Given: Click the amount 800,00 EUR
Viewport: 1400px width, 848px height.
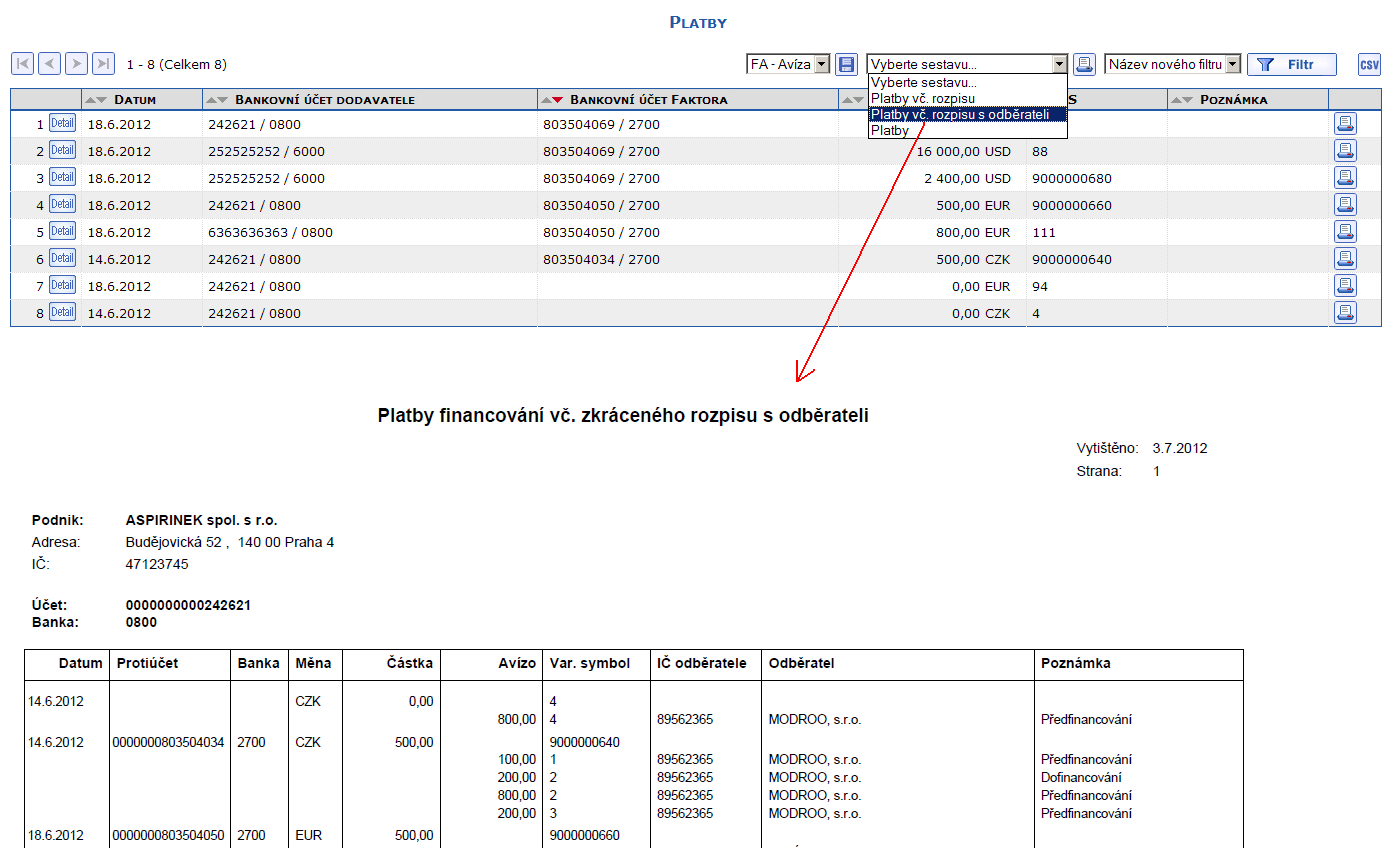Looking at the screenshot, I should click(x=974, y=232).
